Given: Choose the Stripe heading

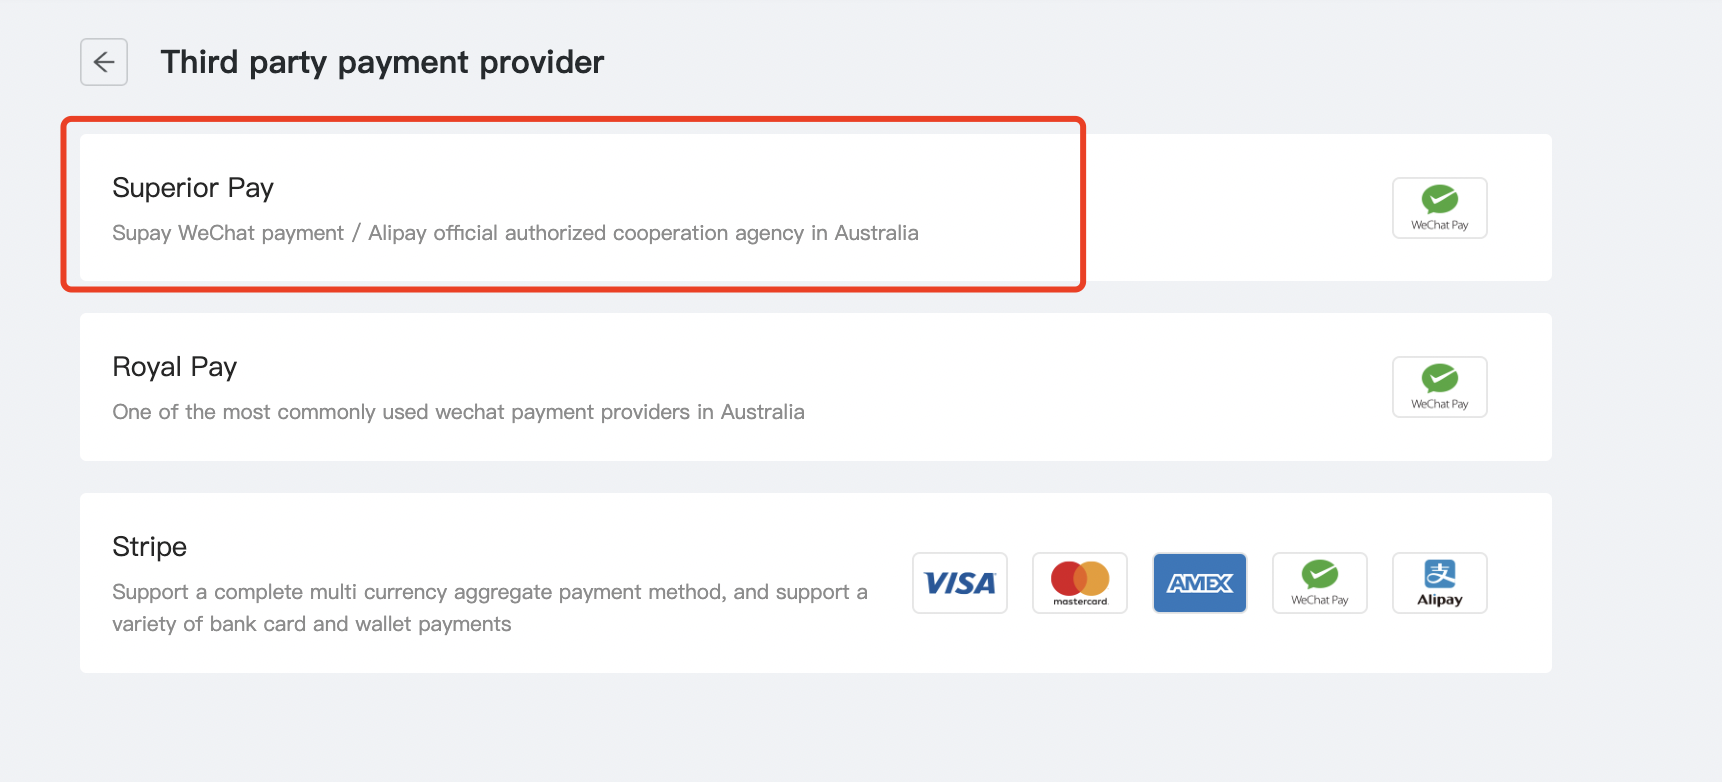Looking at the screenshot, I should (150, 547).
